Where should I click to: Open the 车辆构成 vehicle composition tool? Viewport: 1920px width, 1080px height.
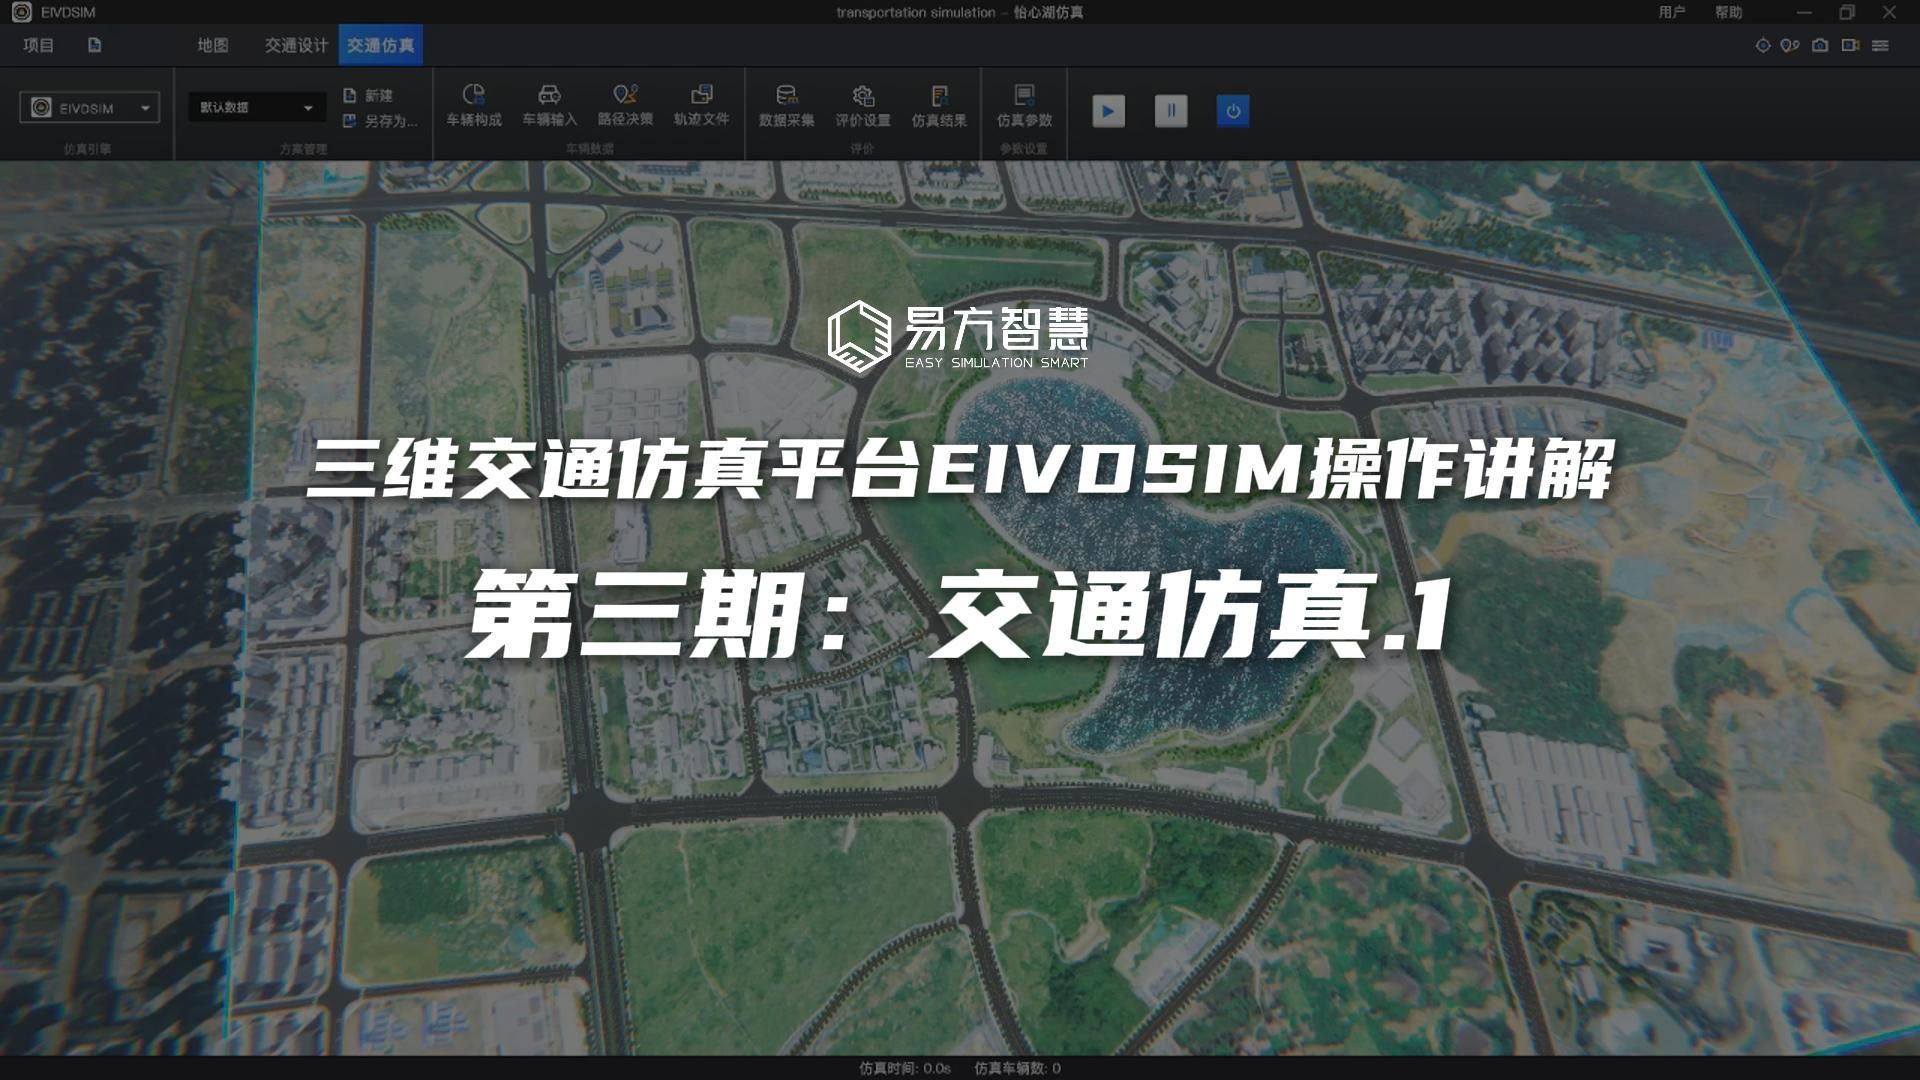[473, 106]
